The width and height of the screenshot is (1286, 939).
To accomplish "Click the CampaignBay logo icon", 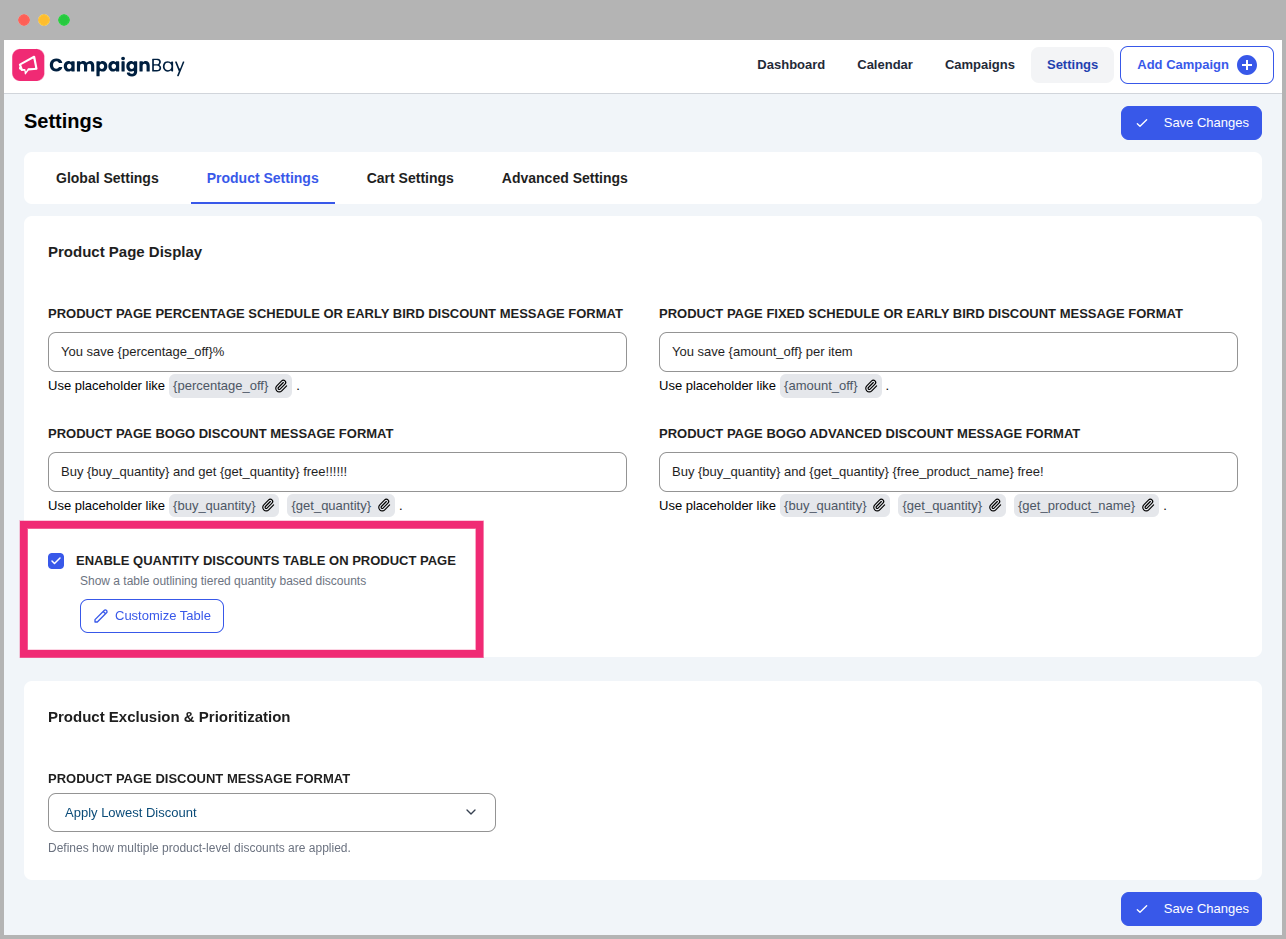I will (28, 64).
